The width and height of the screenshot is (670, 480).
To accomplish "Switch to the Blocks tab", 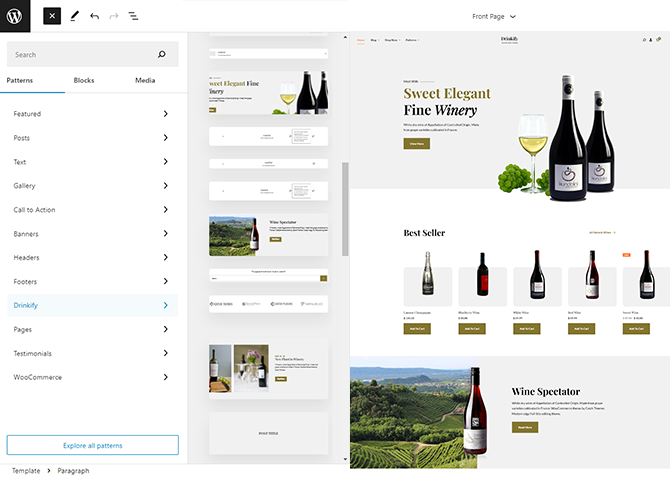I will click(84, 80).
